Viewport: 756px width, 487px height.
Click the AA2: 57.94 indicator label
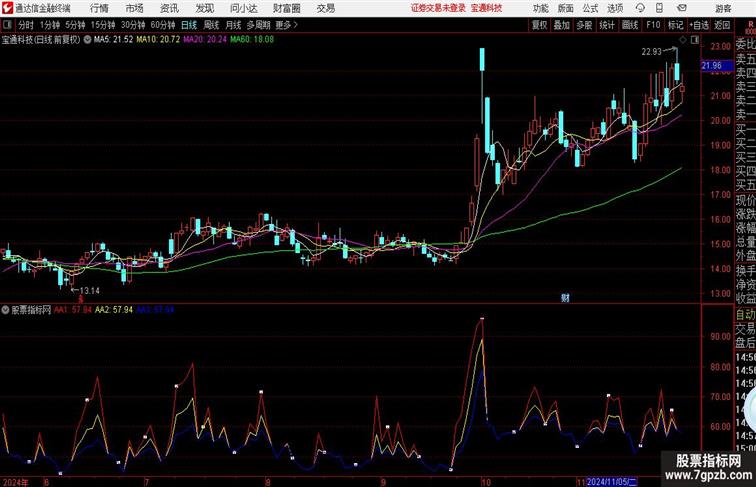click(x=114, y=310)
